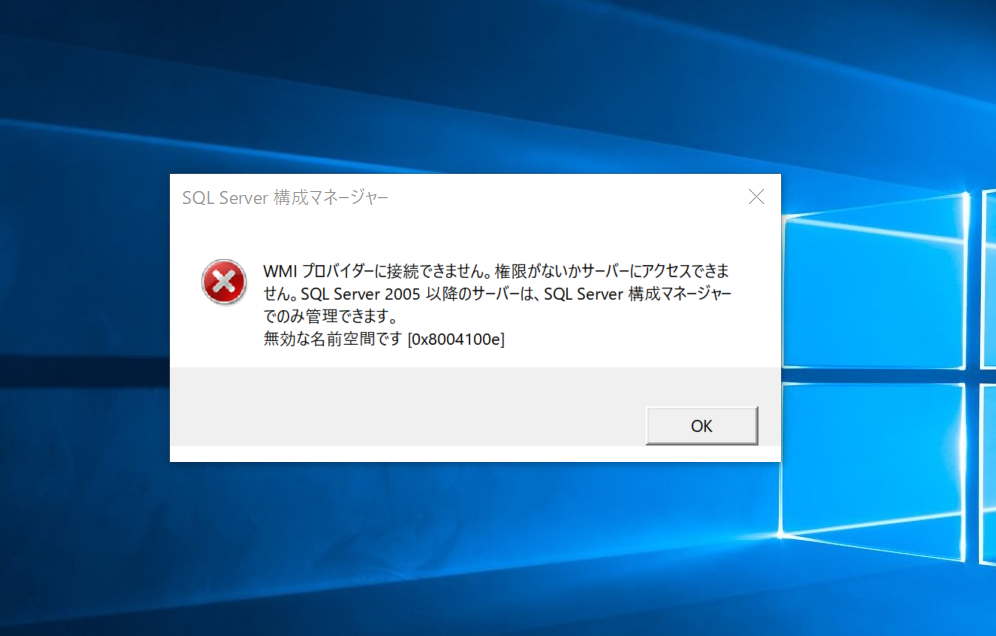Click the でのみ管理できます。 message line
Screen dimensions: 996x636
[x=330, y=316]
